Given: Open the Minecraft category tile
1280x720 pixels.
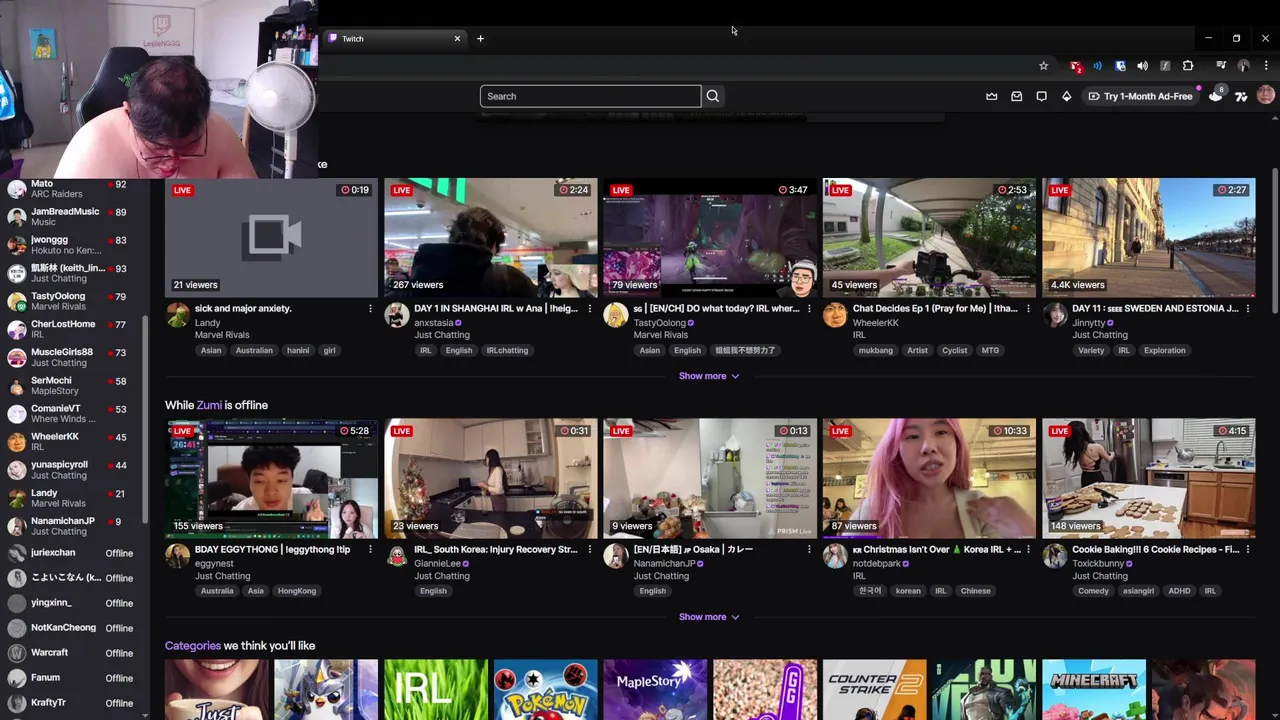Looking at the screenshot, I should tap(1094, 690).
